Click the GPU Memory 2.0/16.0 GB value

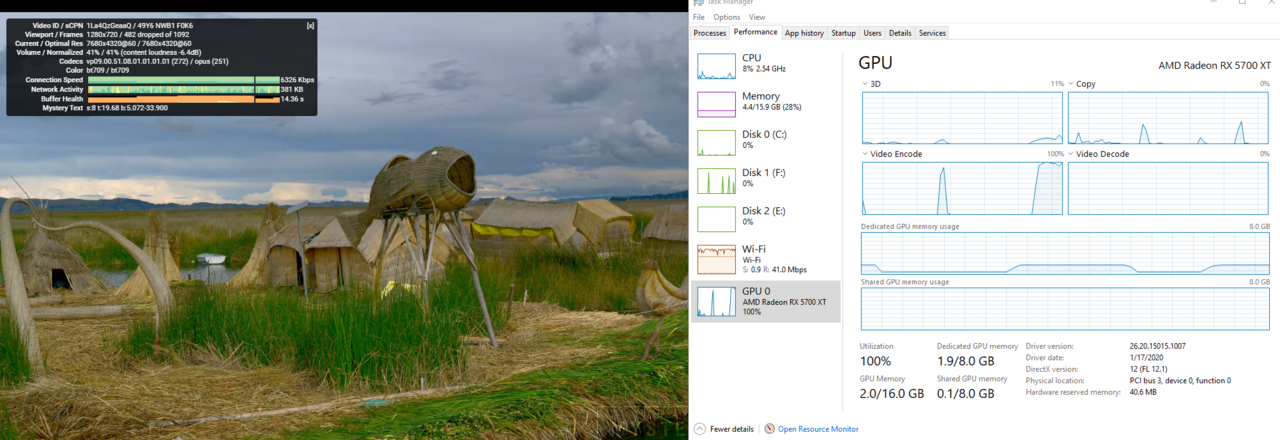pos(893,394)
